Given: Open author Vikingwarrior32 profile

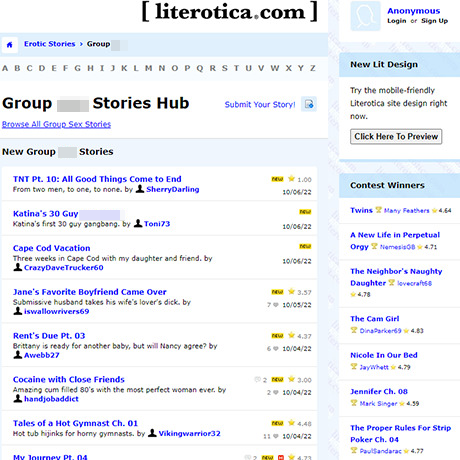Looking at the screenshot, I should 190,433.
